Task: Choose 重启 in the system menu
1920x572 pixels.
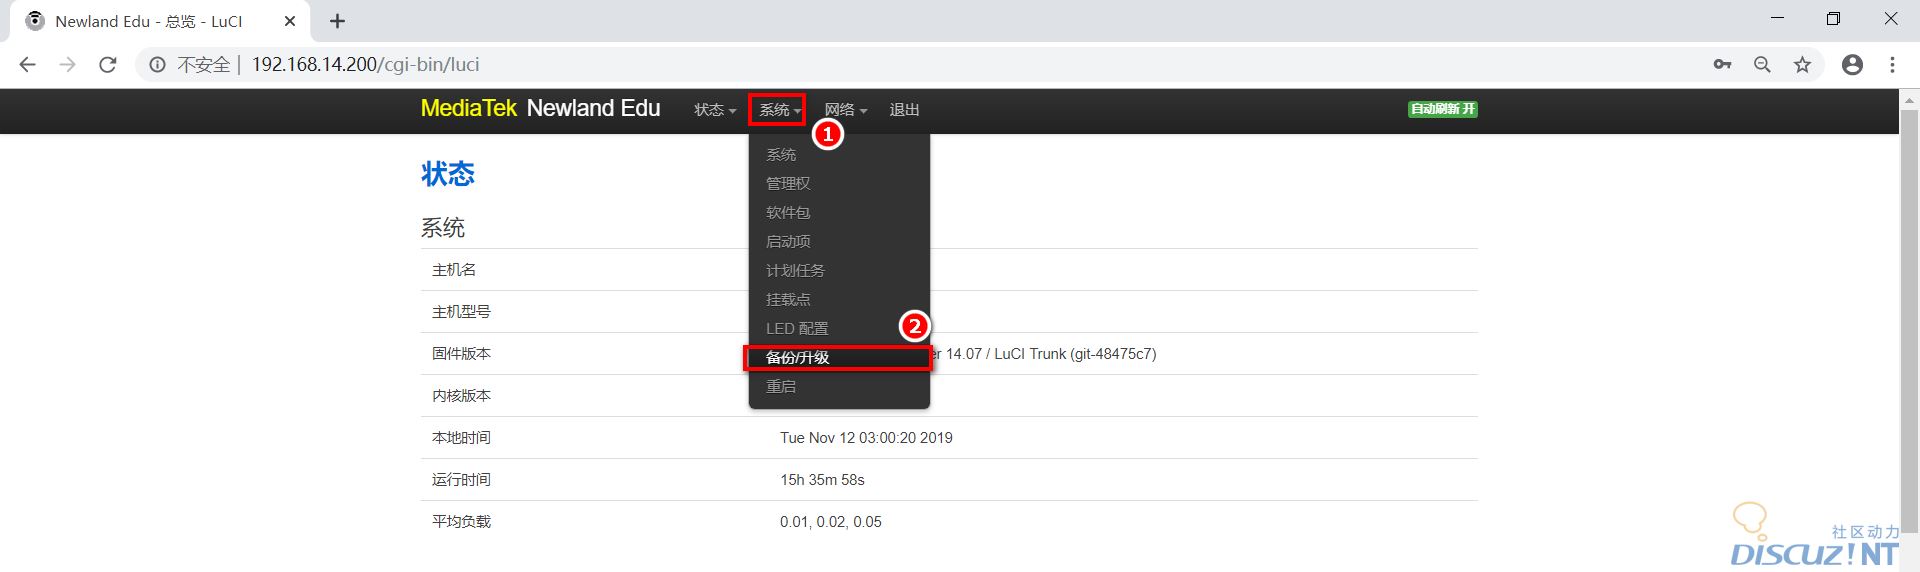Action: point(781,387)
